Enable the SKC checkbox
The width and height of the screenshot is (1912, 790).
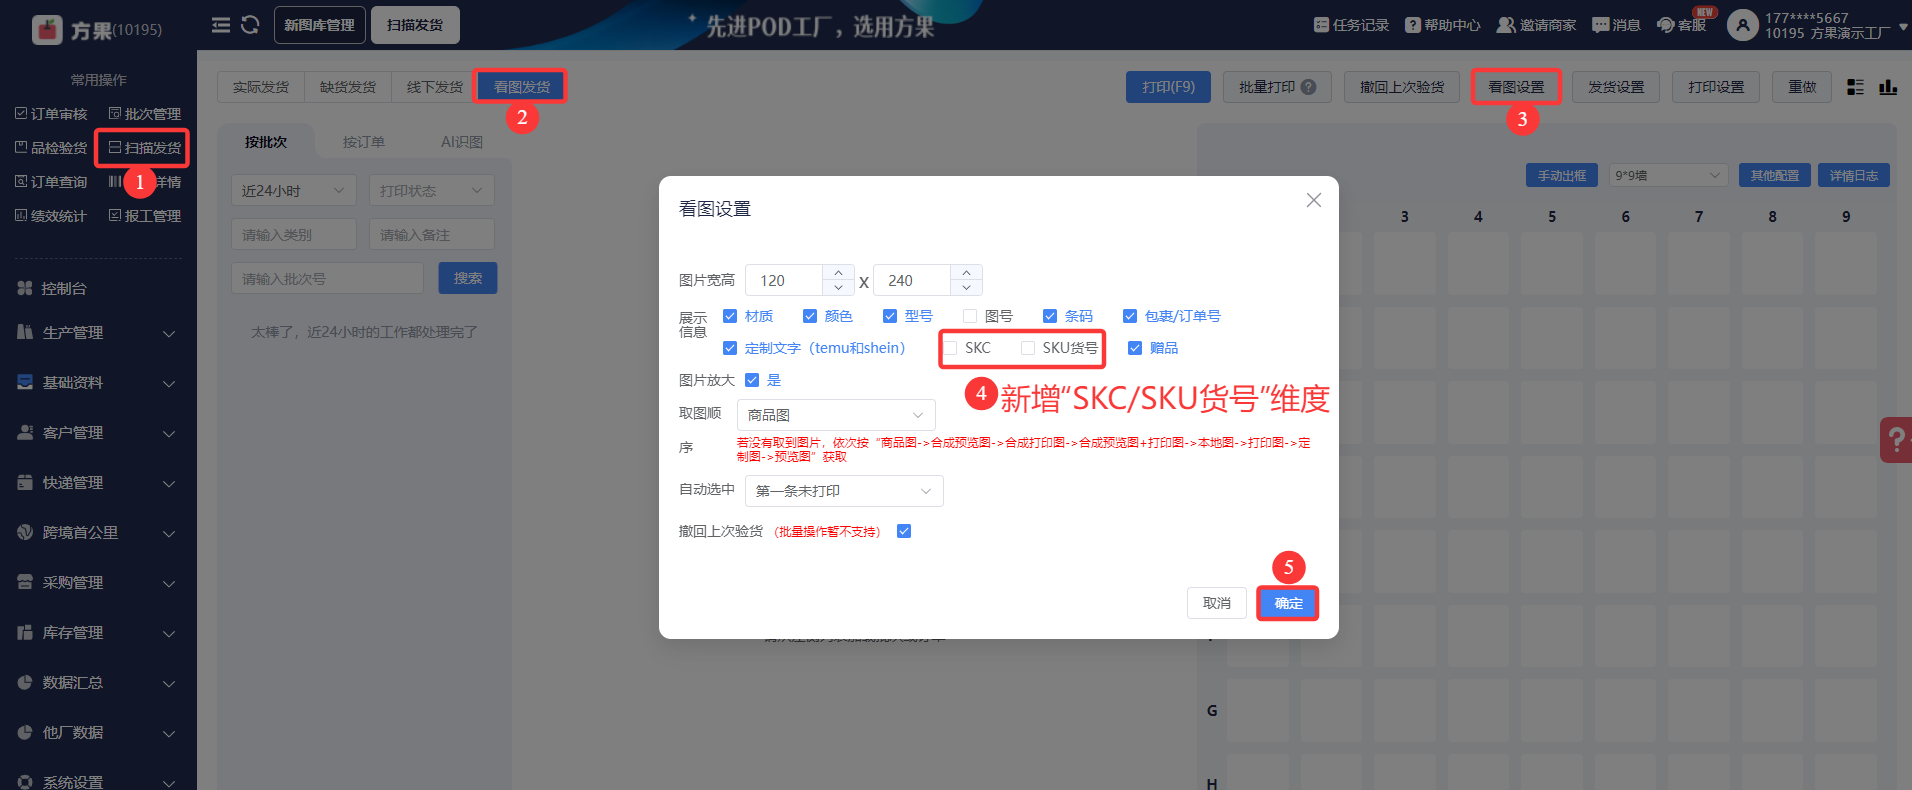point(950,348)
